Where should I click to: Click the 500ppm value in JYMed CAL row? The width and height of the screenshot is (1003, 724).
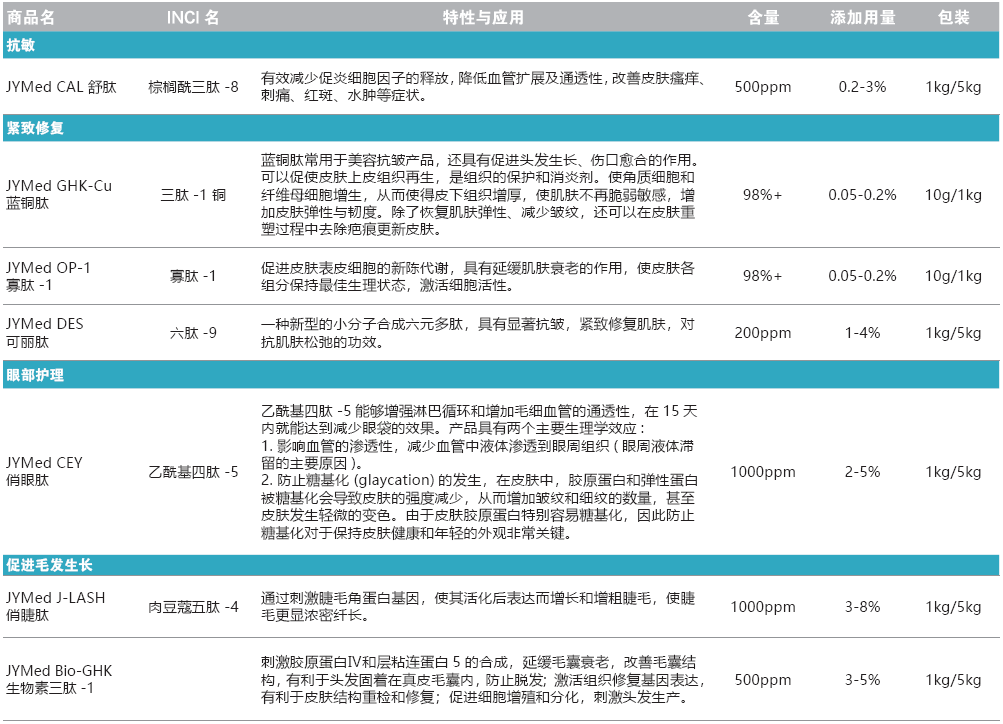pyautogui.click(x=762, y=87)
